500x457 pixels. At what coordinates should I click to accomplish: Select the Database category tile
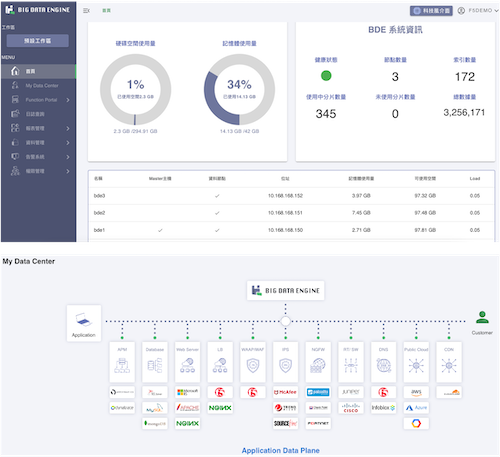(155, 362)
